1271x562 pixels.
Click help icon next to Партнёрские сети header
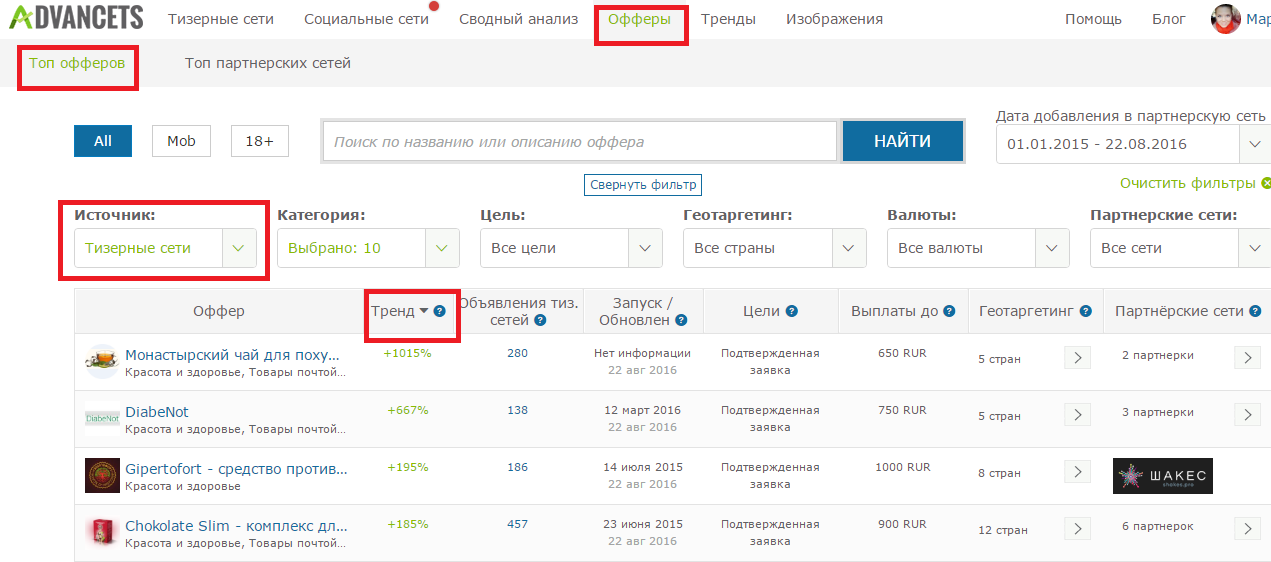[1254, 311]
